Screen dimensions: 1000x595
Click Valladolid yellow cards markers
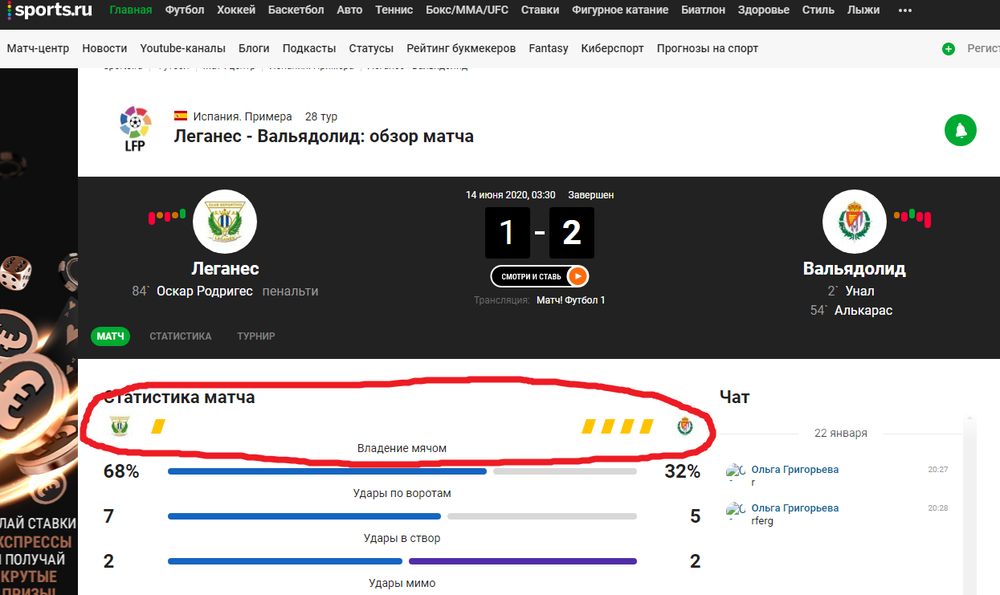point(617,426)
